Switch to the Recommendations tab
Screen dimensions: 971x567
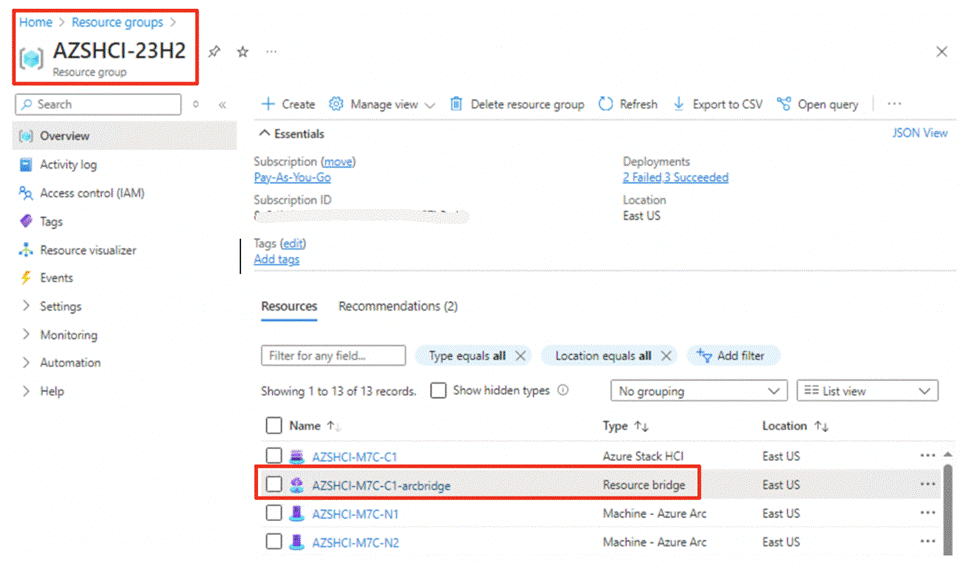click(x=397, y=306)
